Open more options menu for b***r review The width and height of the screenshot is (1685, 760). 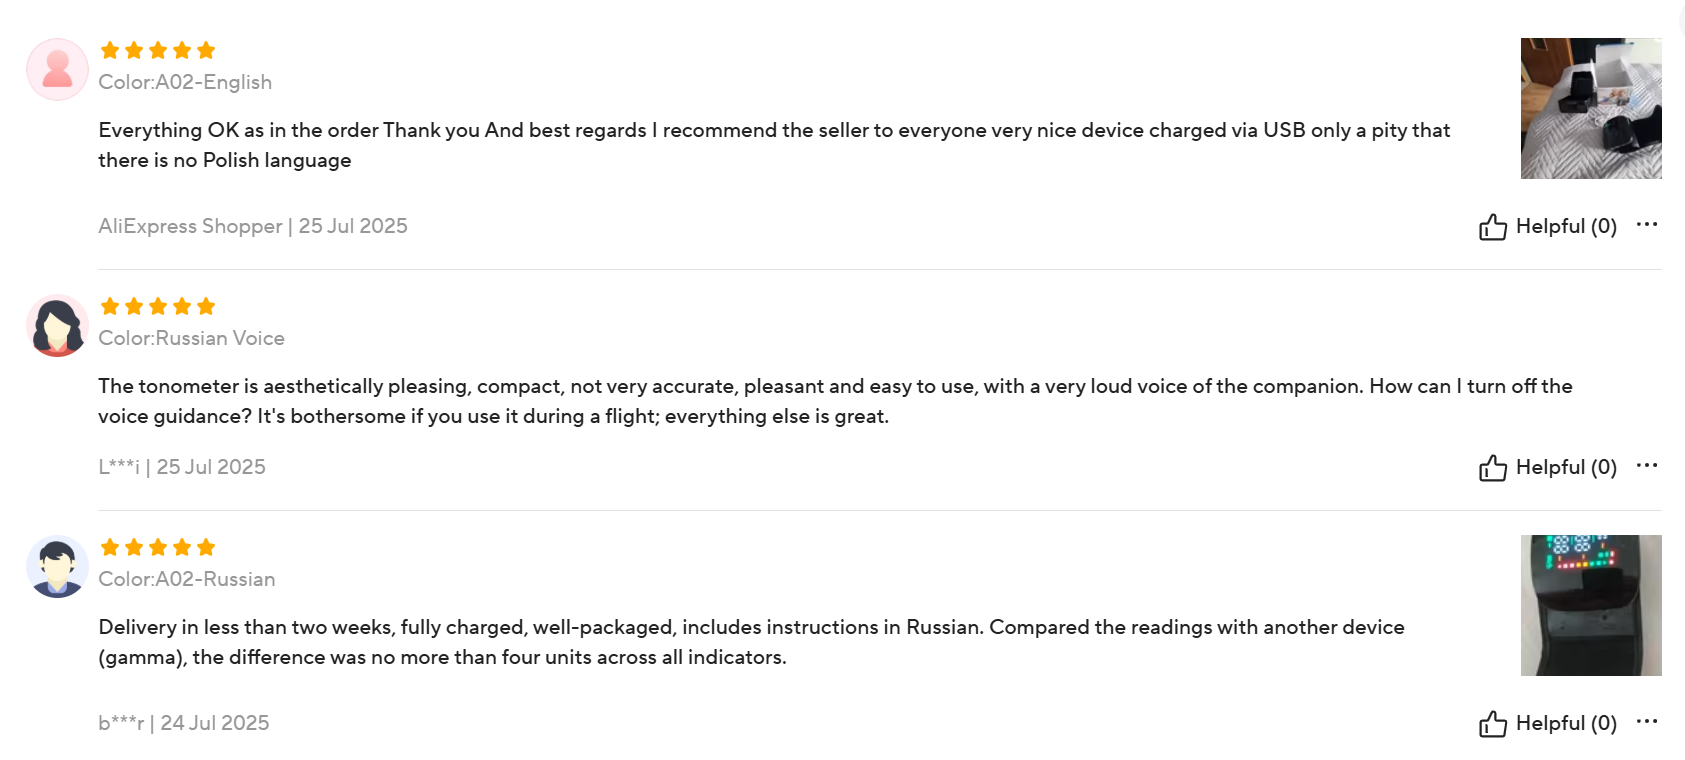click(1646, 721)
